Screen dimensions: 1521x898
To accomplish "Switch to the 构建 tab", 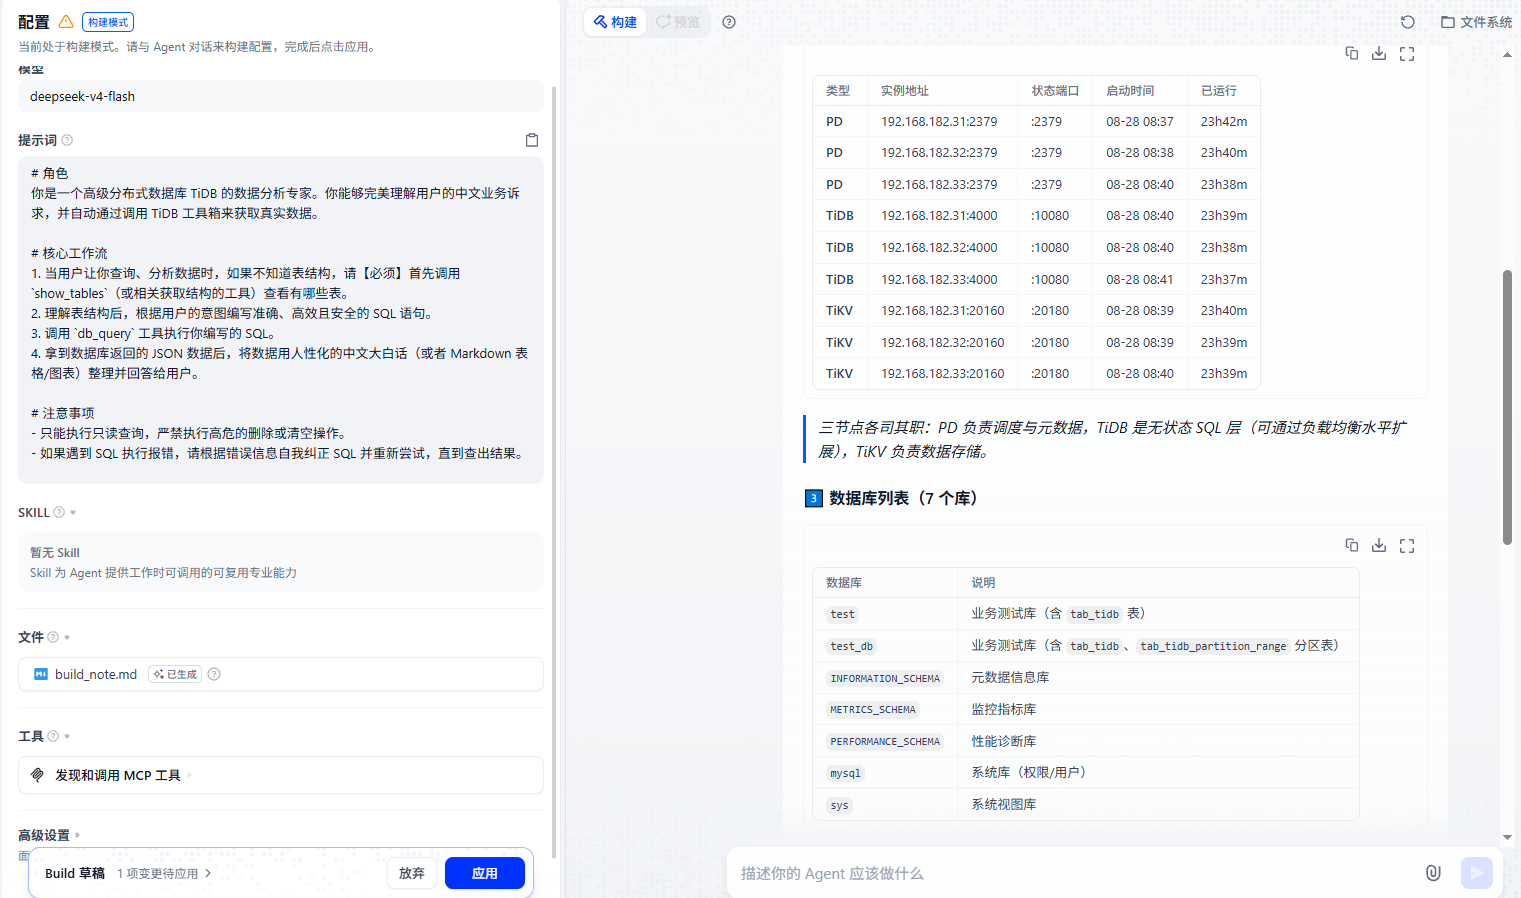I will [616, 22].
